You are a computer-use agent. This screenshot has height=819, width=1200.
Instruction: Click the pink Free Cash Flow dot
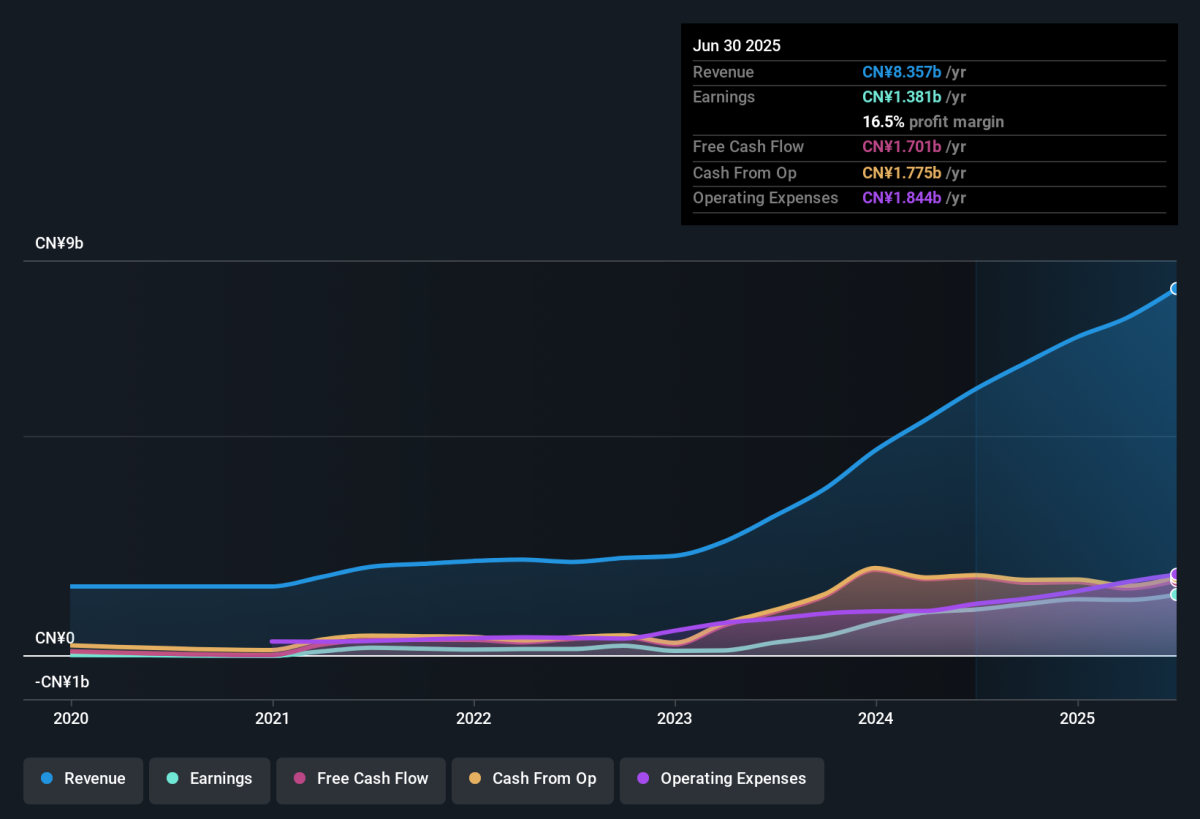300,779
